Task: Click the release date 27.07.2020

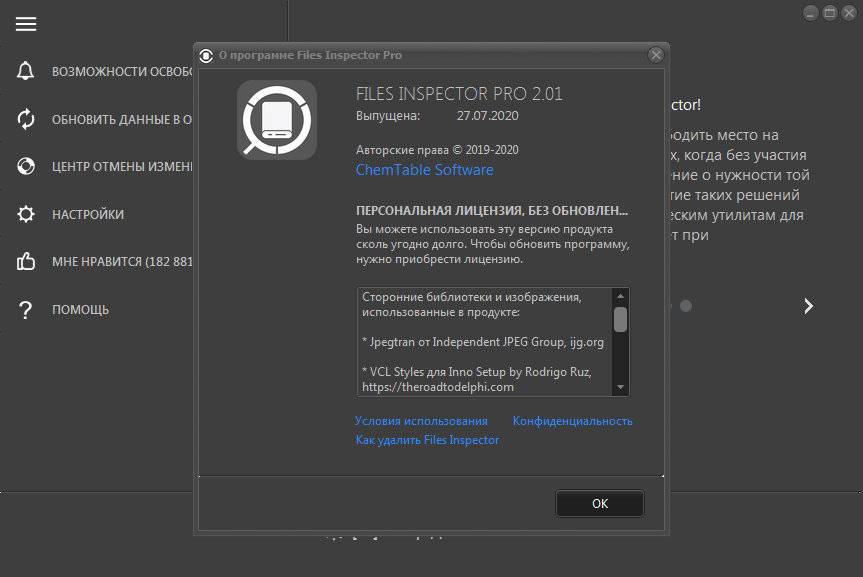Action: (488, 116)
